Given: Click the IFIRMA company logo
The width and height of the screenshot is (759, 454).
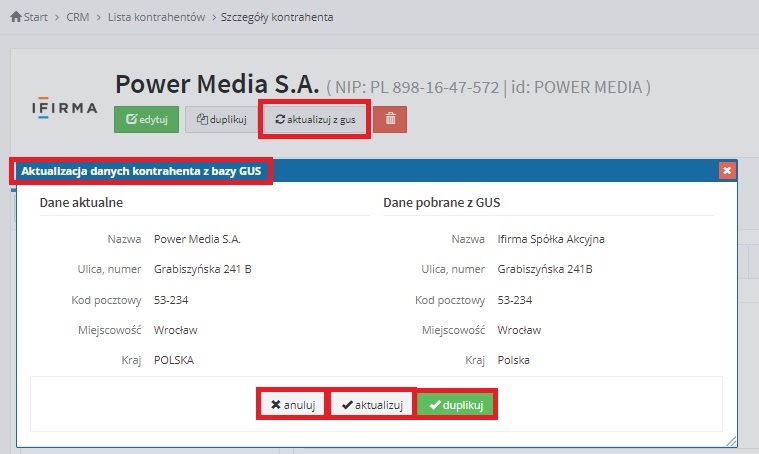Looking at the screenshot, I should (x=64, y=107).
